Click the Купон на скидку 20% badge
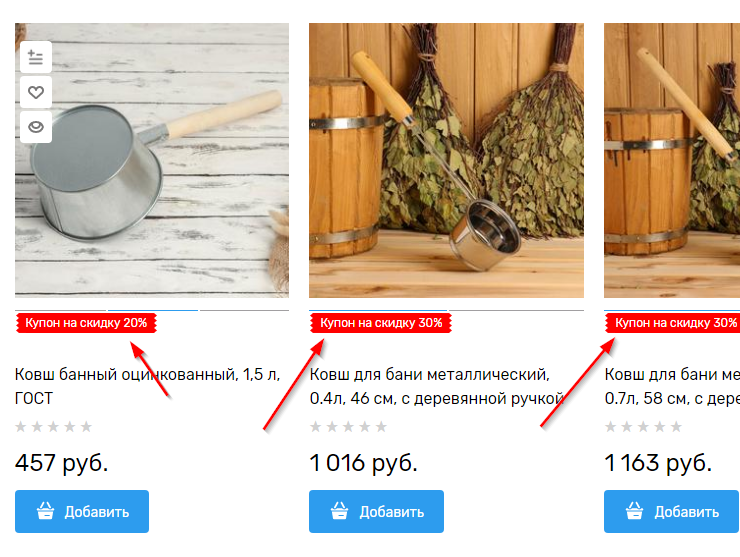The image size is (740, 557). coord(86,323)
